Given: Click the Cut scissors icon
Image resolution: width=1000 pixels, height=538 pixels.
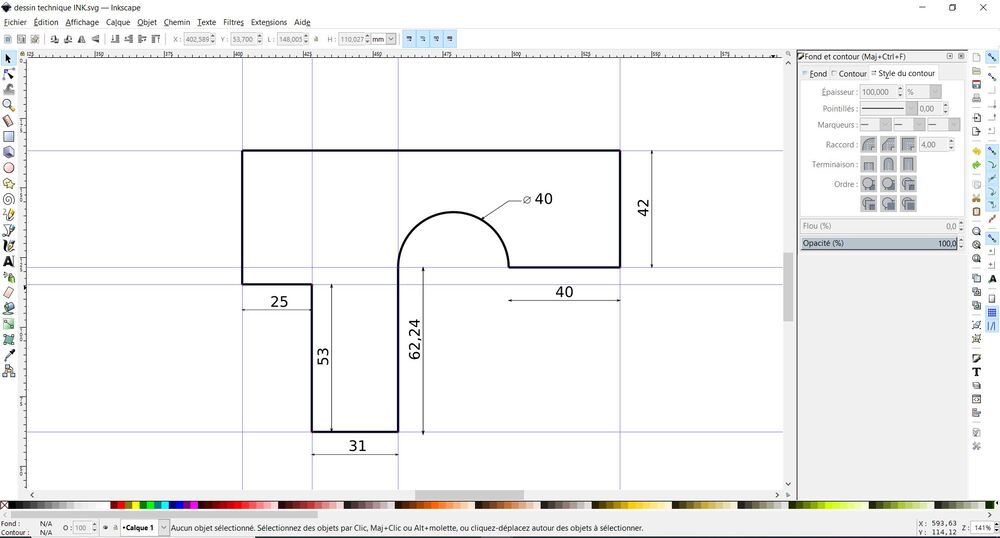Looking at the screenshot, I should pyautogui.click(x=976, y=198).
